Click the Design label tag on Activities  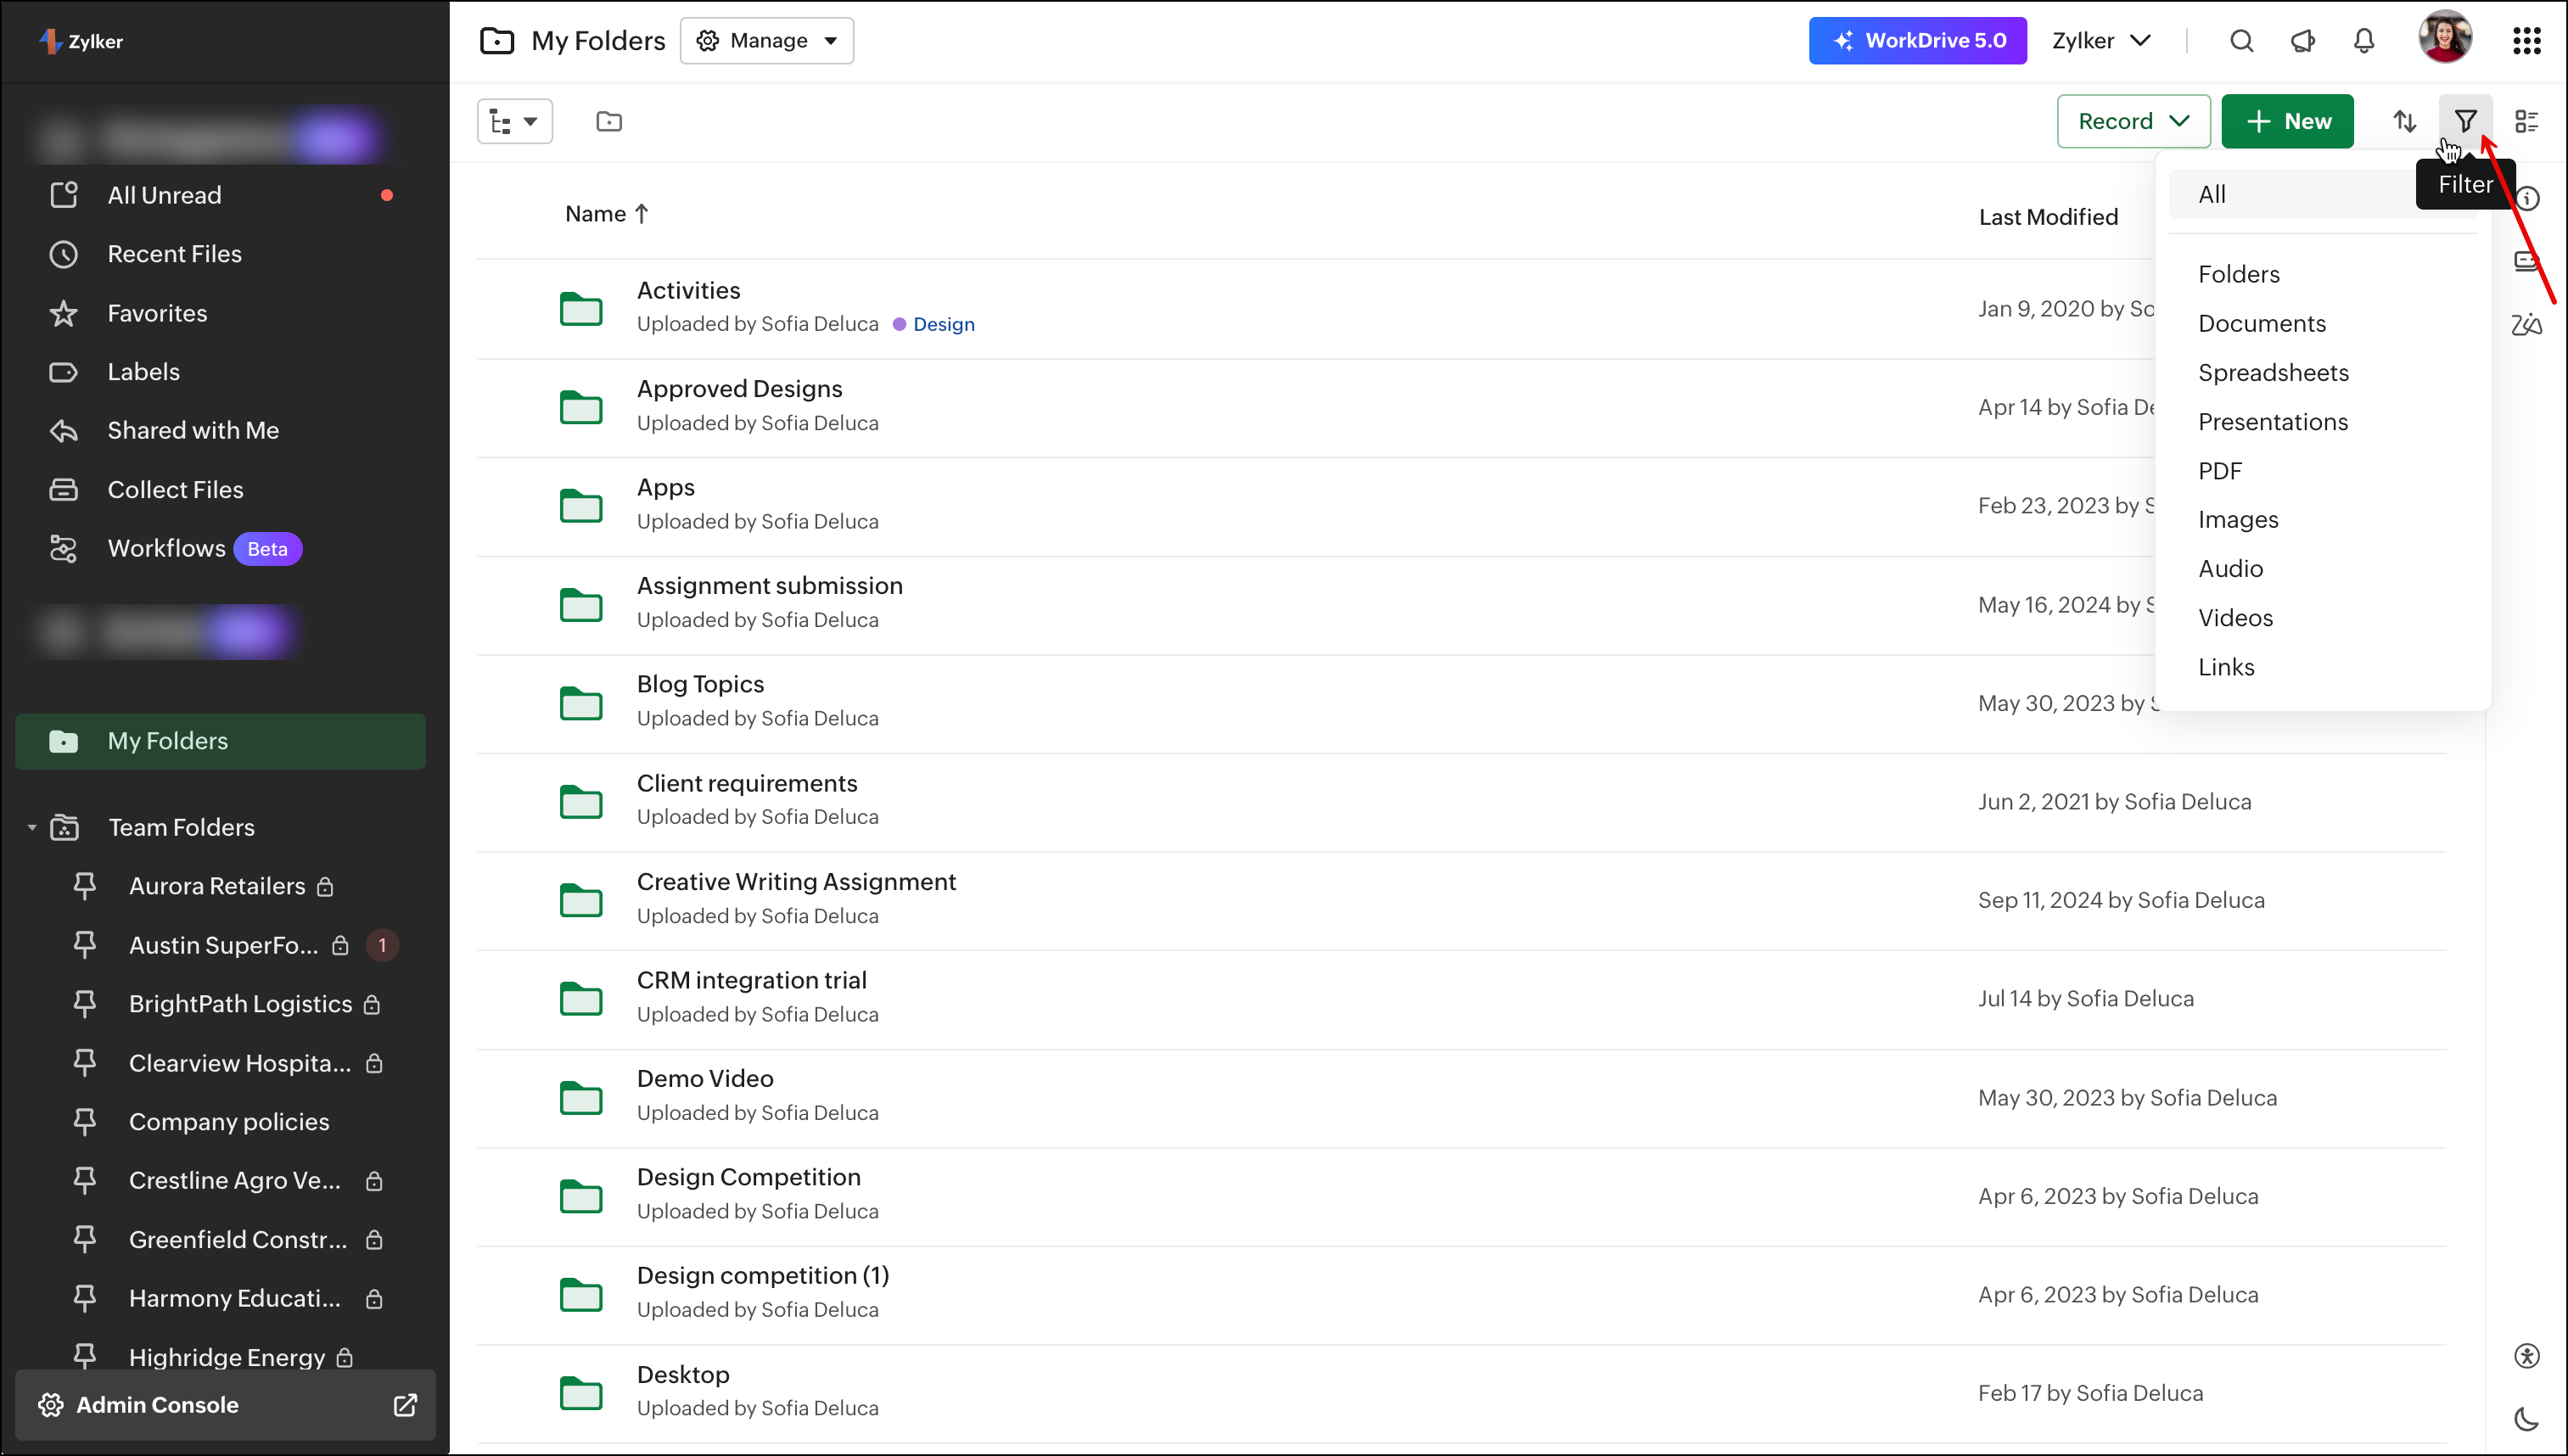pyautogui.click(x=943, y=324)
